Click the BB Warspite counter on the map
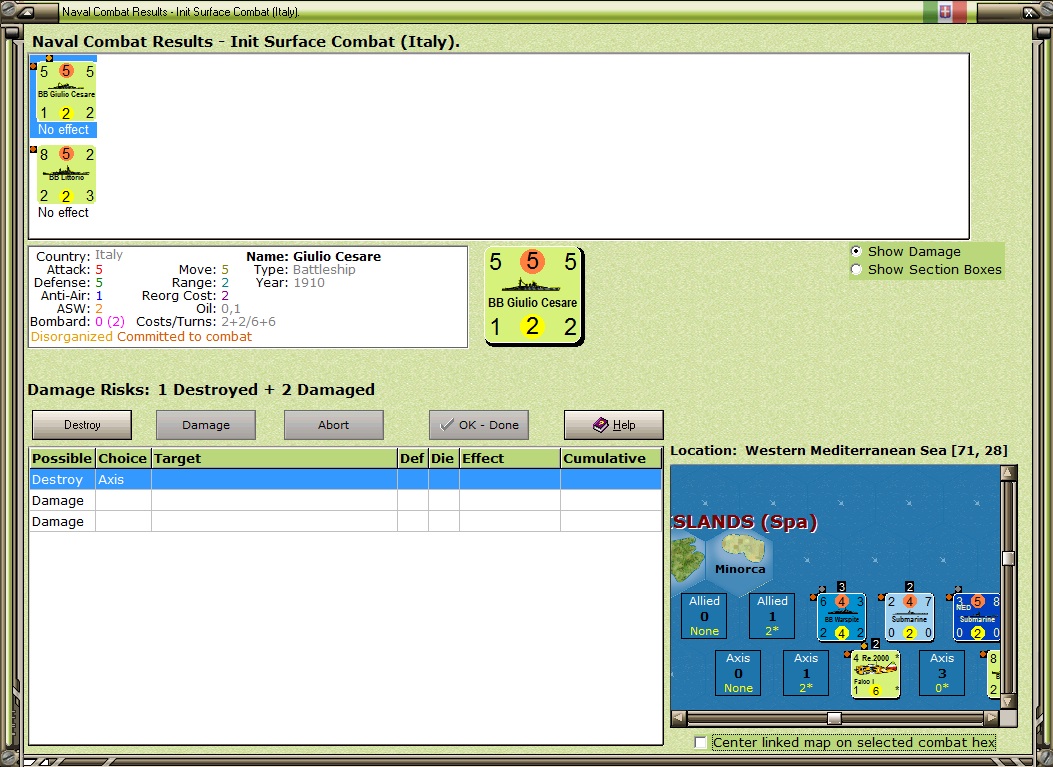The width and height of the screenshot is (1053, 767). coord(841,617)
